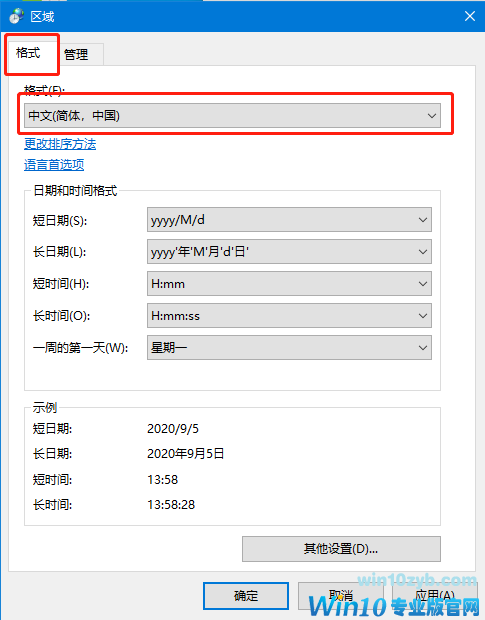Click the example long time 13:58:28
Screen dimensions: 485x620
click(171, 505)
